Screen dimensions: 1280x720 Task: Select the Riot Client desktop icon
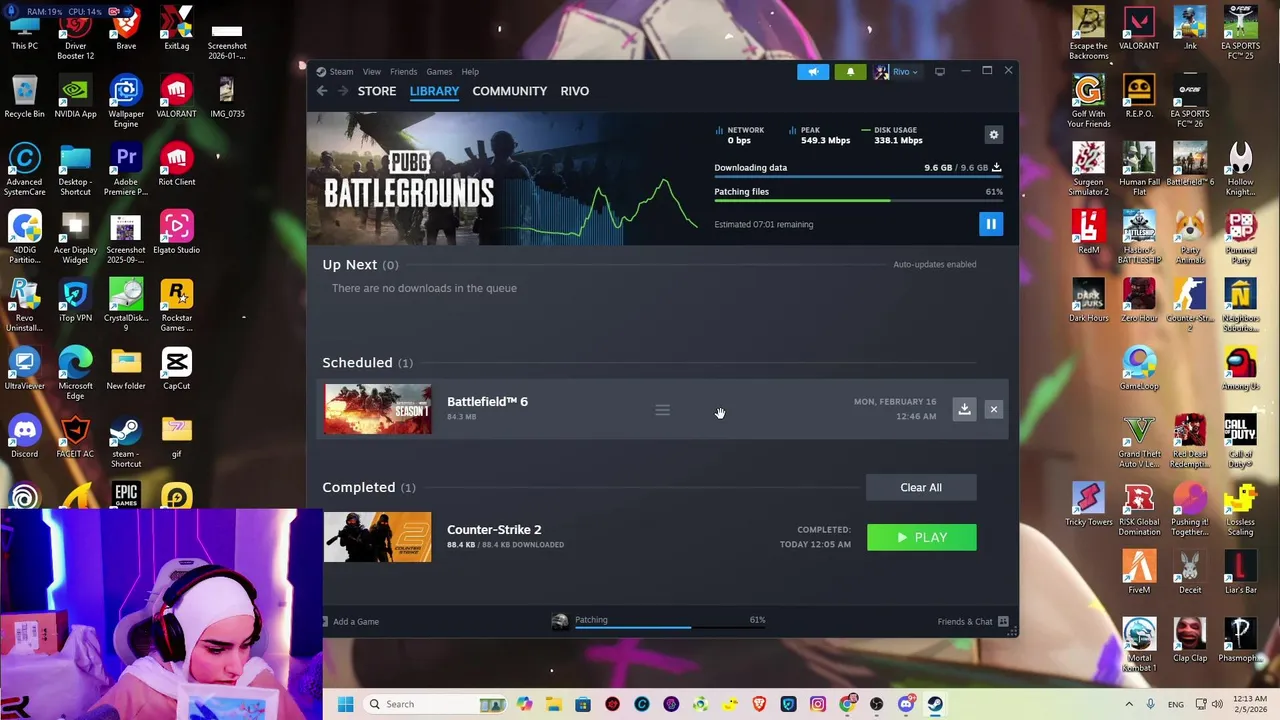click(177, 166)
